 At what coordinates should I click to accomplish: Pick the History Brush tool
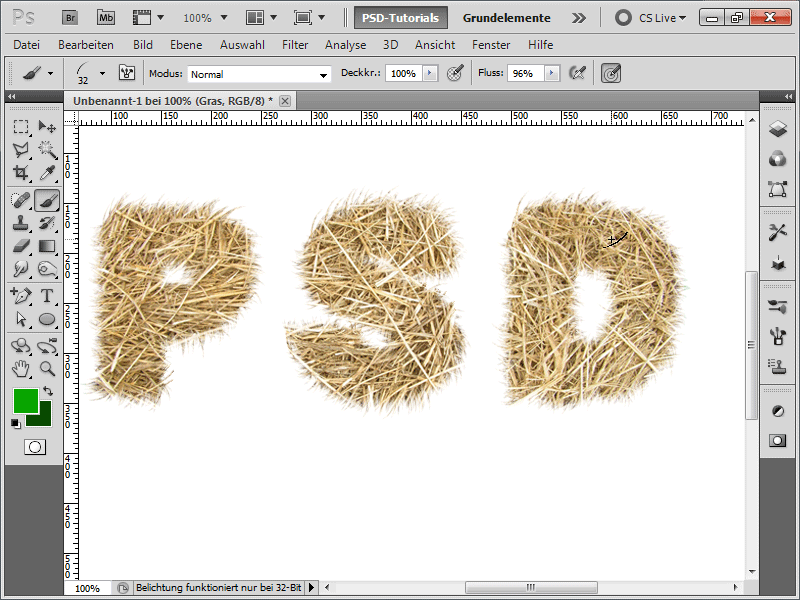coord(47,223)
